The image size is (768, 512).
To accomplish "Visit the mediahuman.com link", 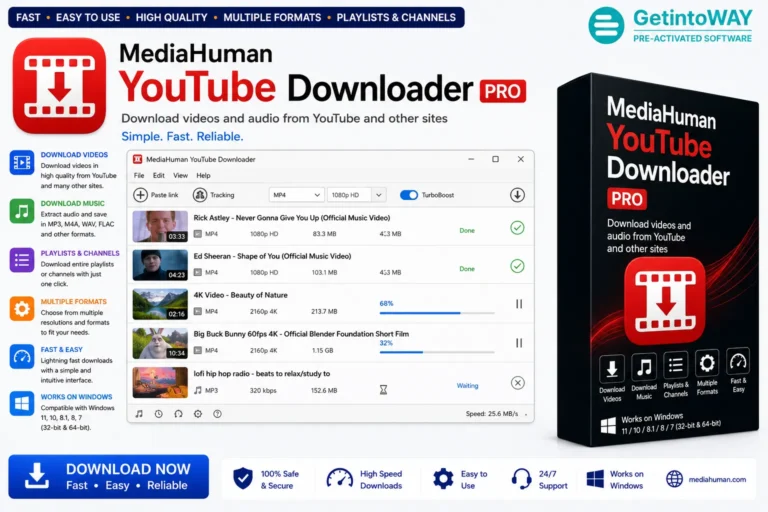I will (x=718, y=480).
